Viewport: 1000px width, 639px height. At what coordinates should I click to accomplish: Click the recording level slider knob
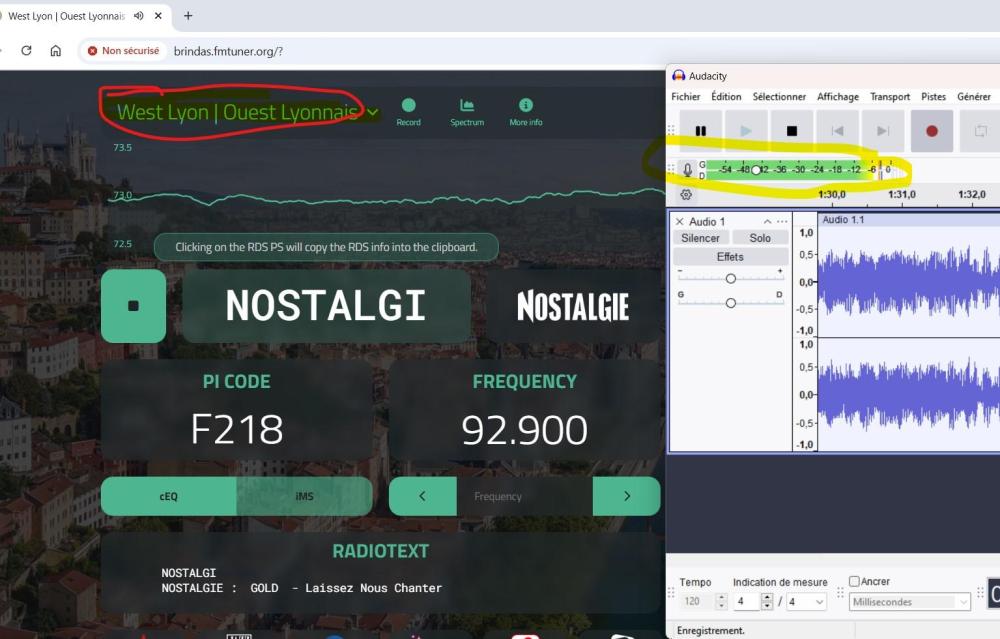(756, 170)
